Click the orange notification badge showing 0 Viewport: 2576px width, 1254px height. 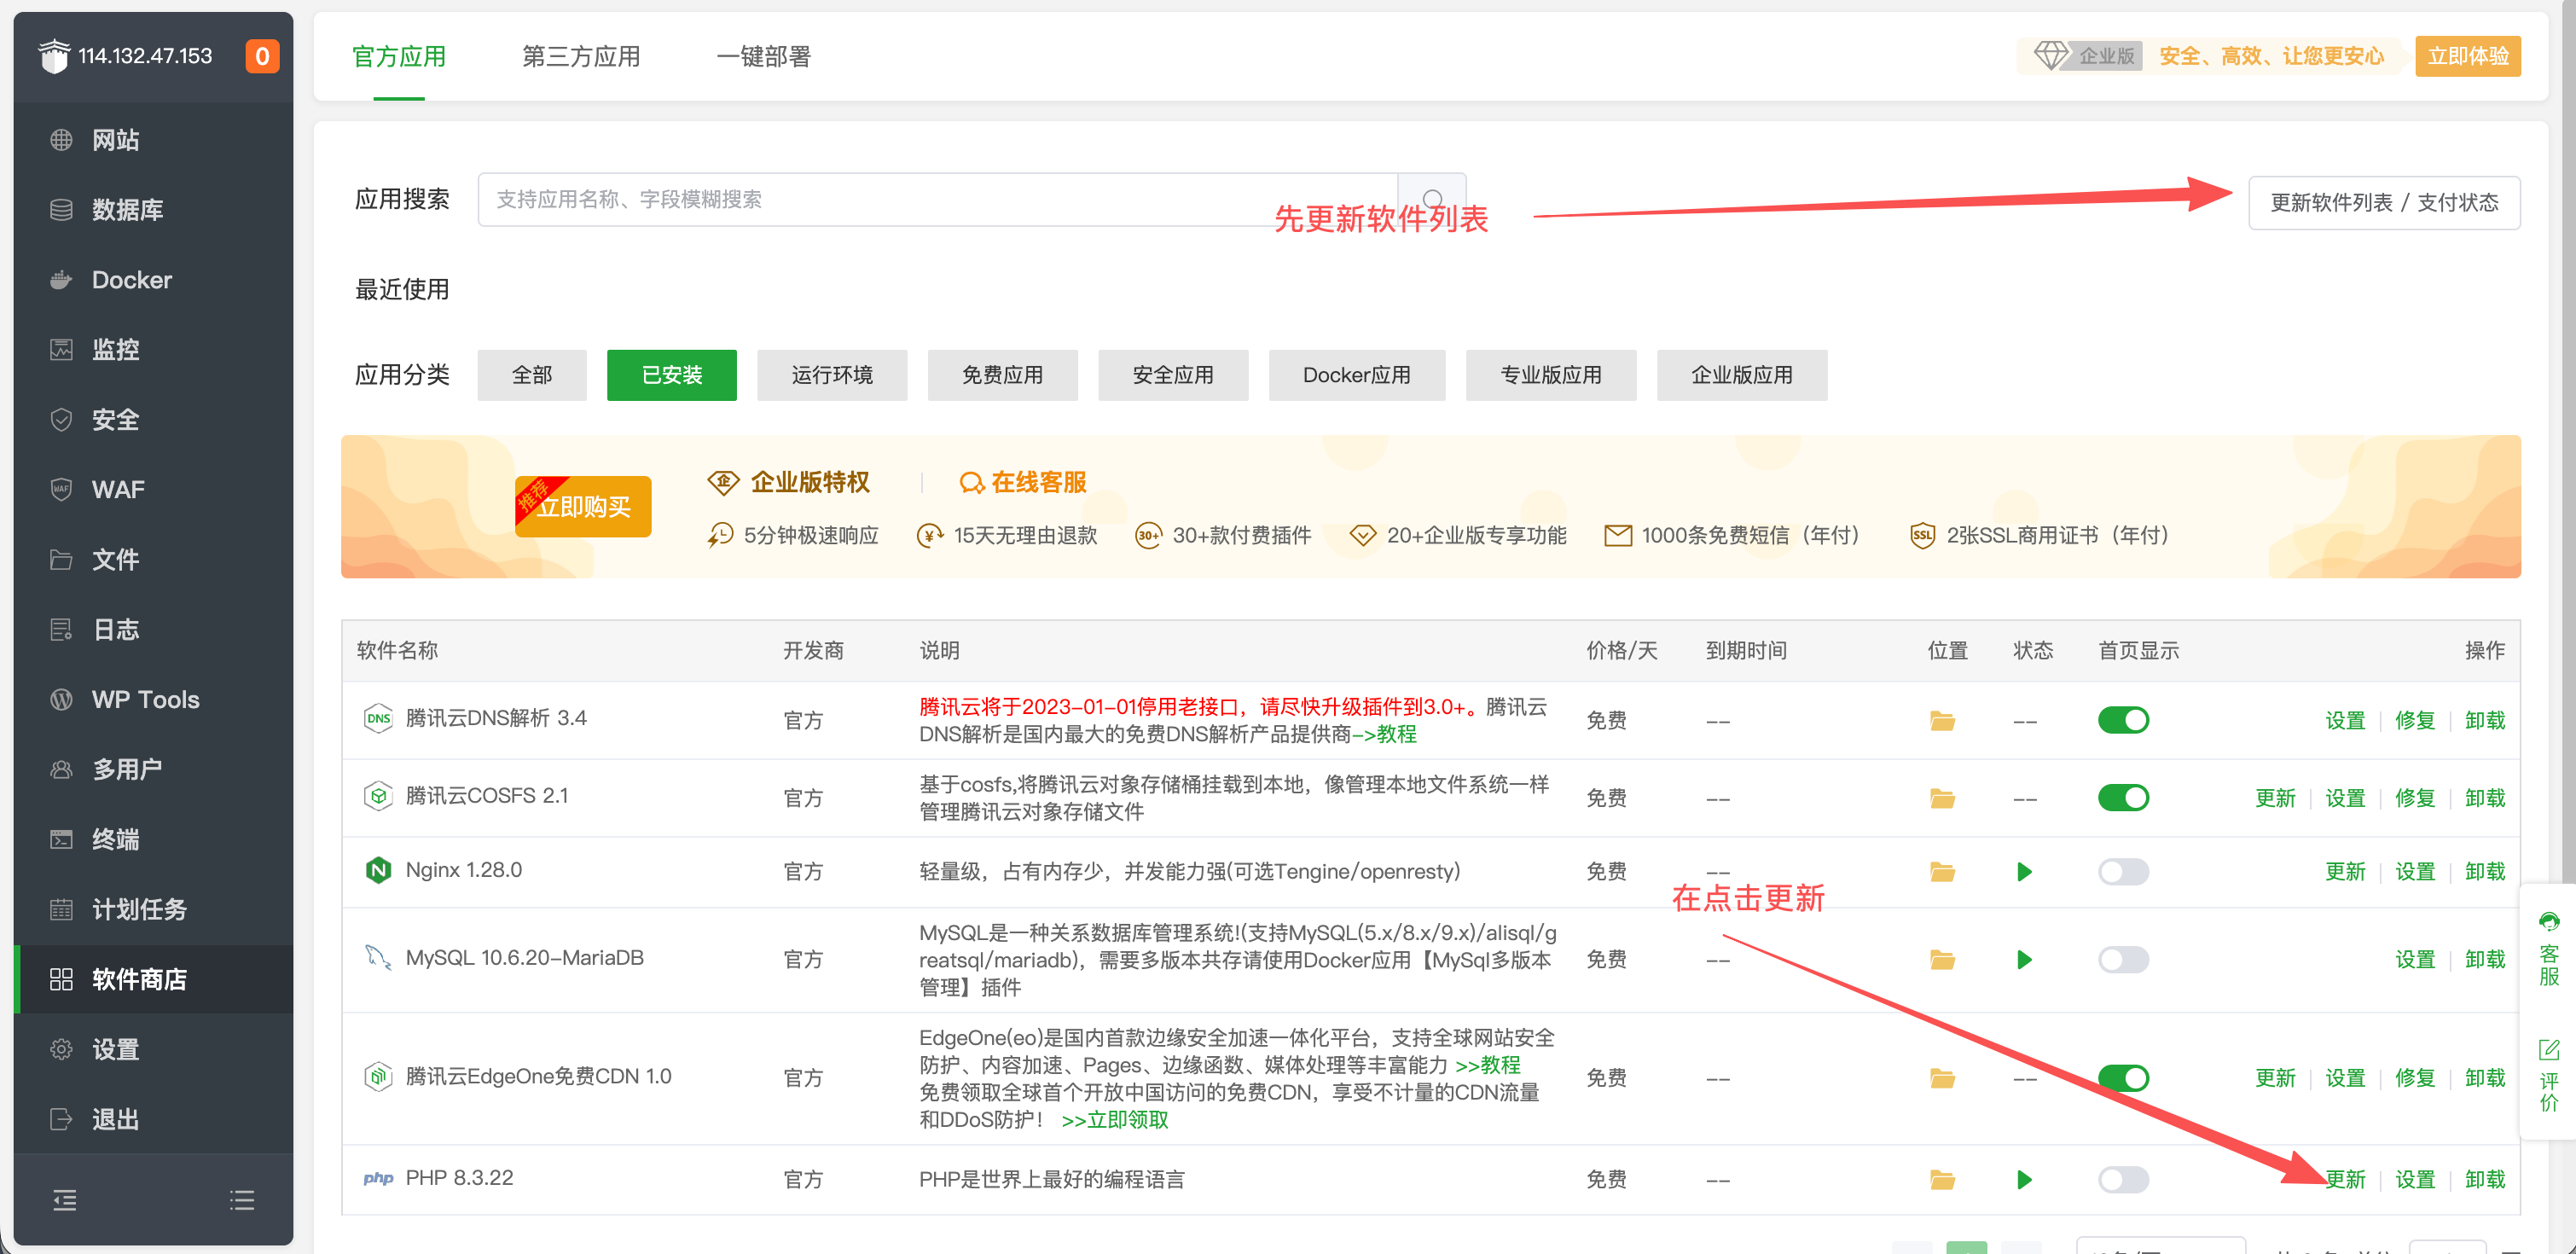tap(262, 56)
